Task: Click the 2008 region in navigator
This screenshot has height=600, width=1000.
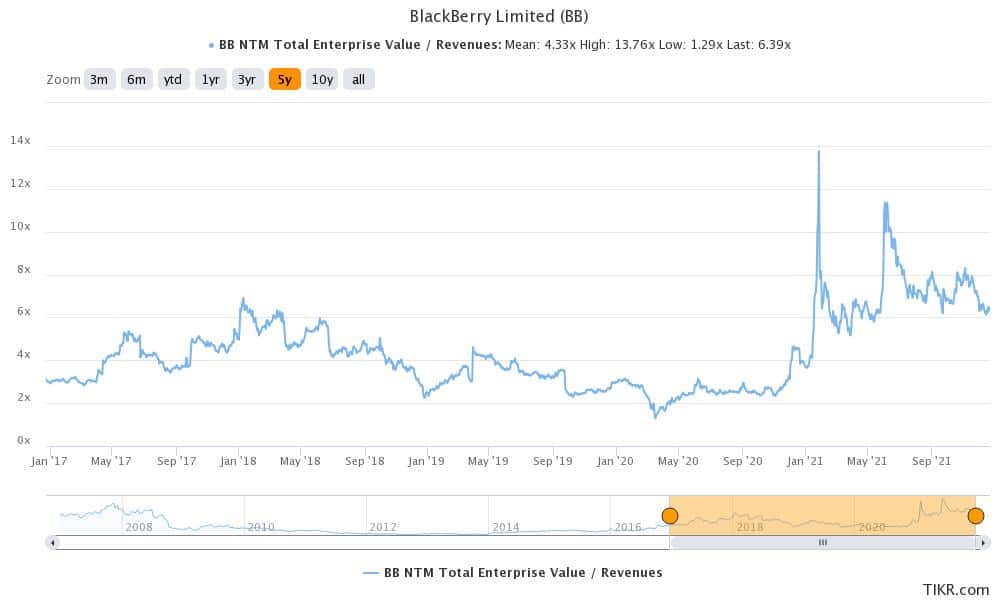Action: tap(139, 527)
